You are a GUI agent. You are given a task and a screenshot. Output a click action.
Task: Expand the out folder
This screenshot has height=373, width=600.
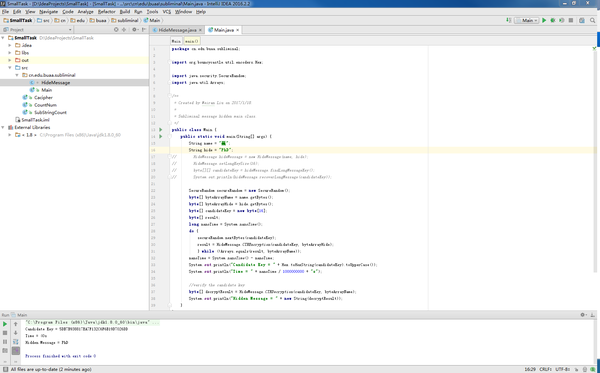coord(10,60)
